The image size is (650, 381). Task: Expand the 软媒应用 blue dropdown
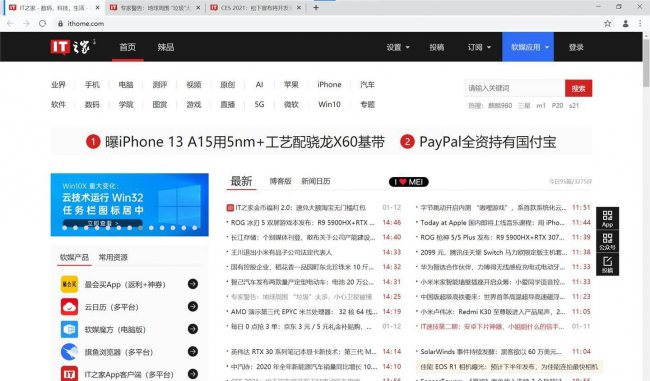(x=528, y=47)
